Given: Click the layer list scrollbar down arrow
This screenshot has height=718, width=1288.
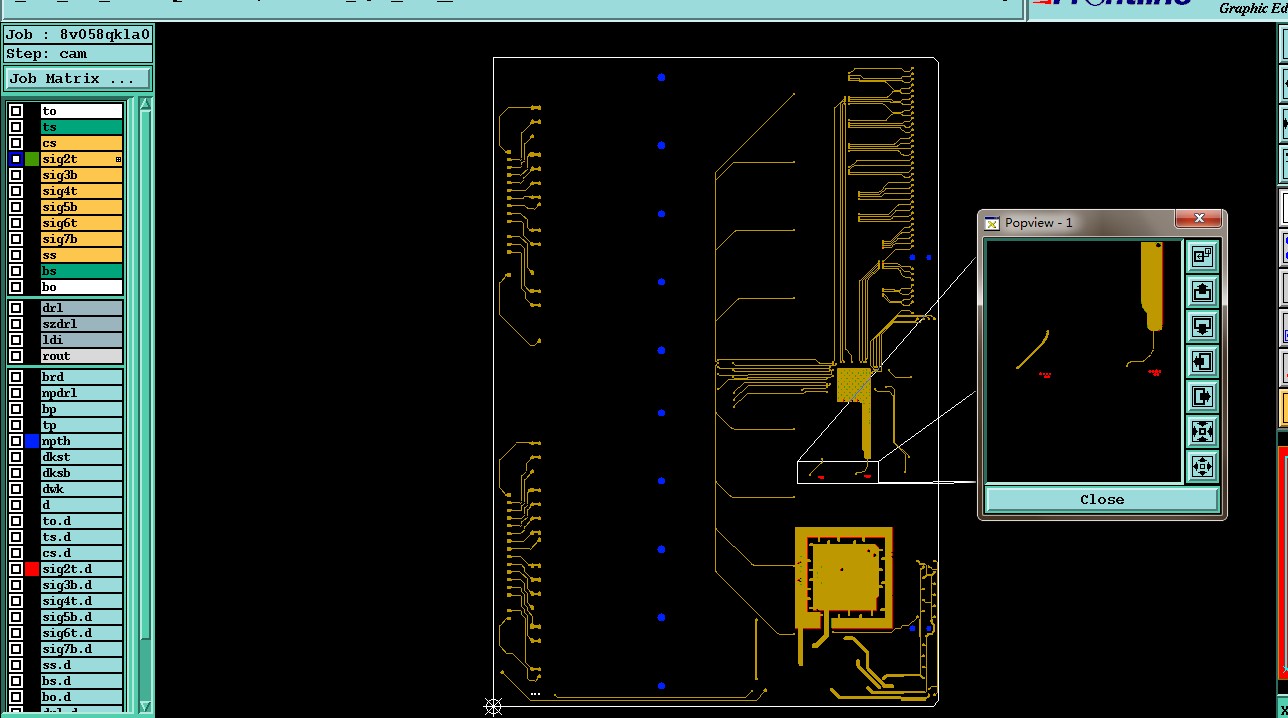Looking at the screenshot, I should pyautogui.click(x=146, y=706).
